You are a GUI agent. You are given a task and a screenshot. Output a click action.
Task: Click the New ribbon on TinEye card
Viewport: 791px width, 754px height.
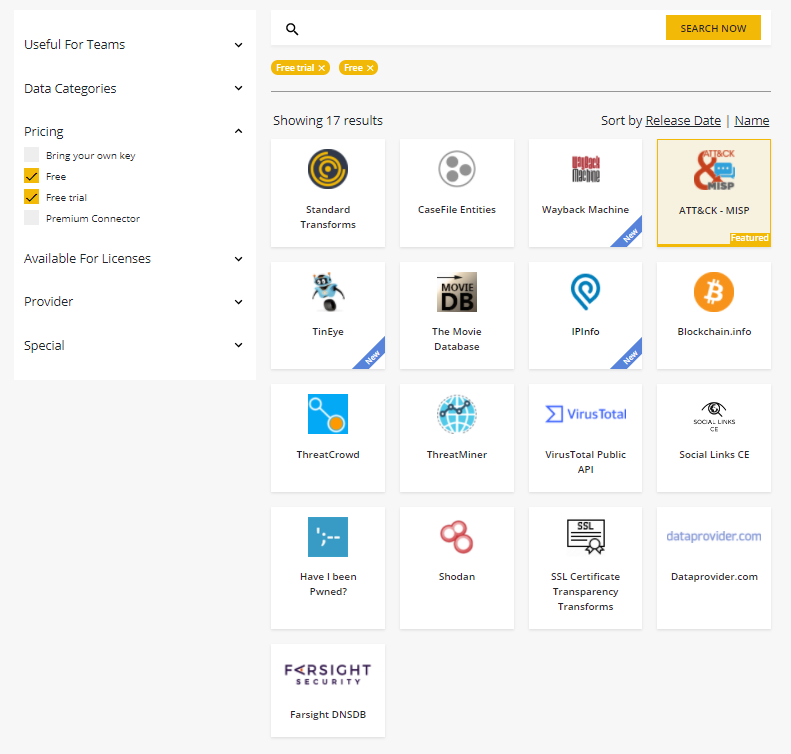coord(372,357)
